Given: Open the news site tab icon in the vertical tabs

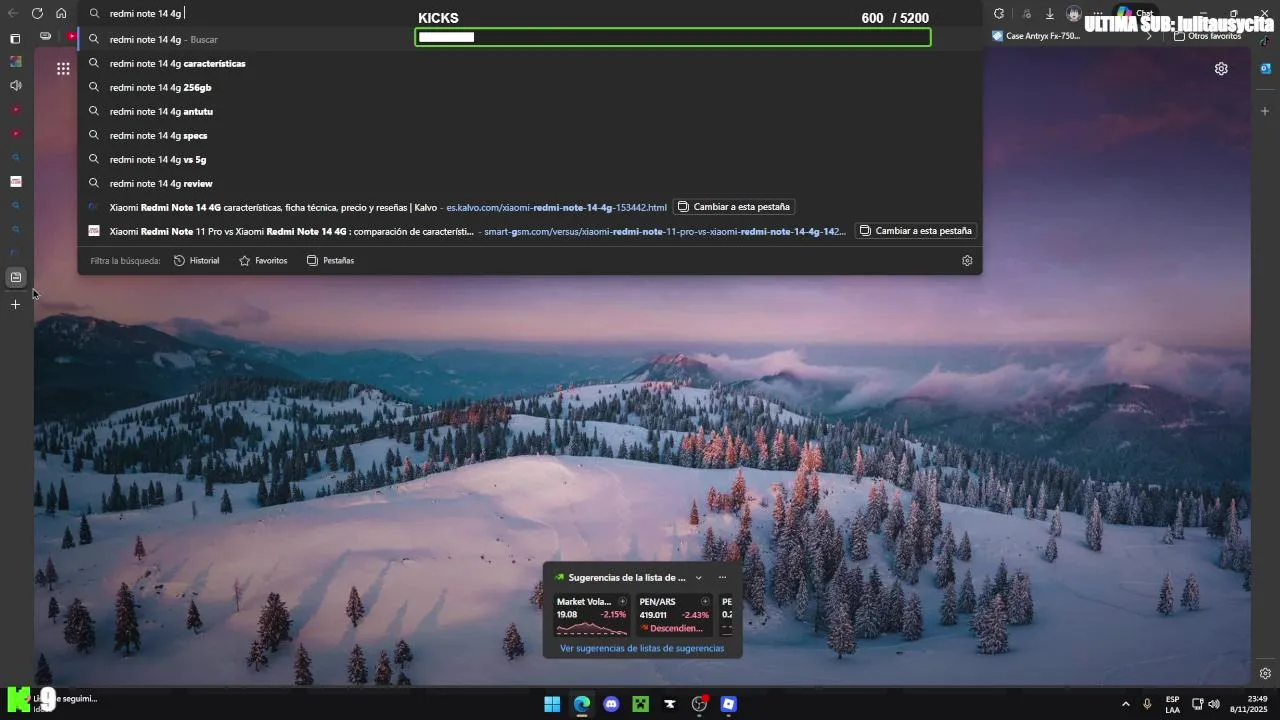Looking at the screenshot, I should pyautogui.click(x=15, y=181).
